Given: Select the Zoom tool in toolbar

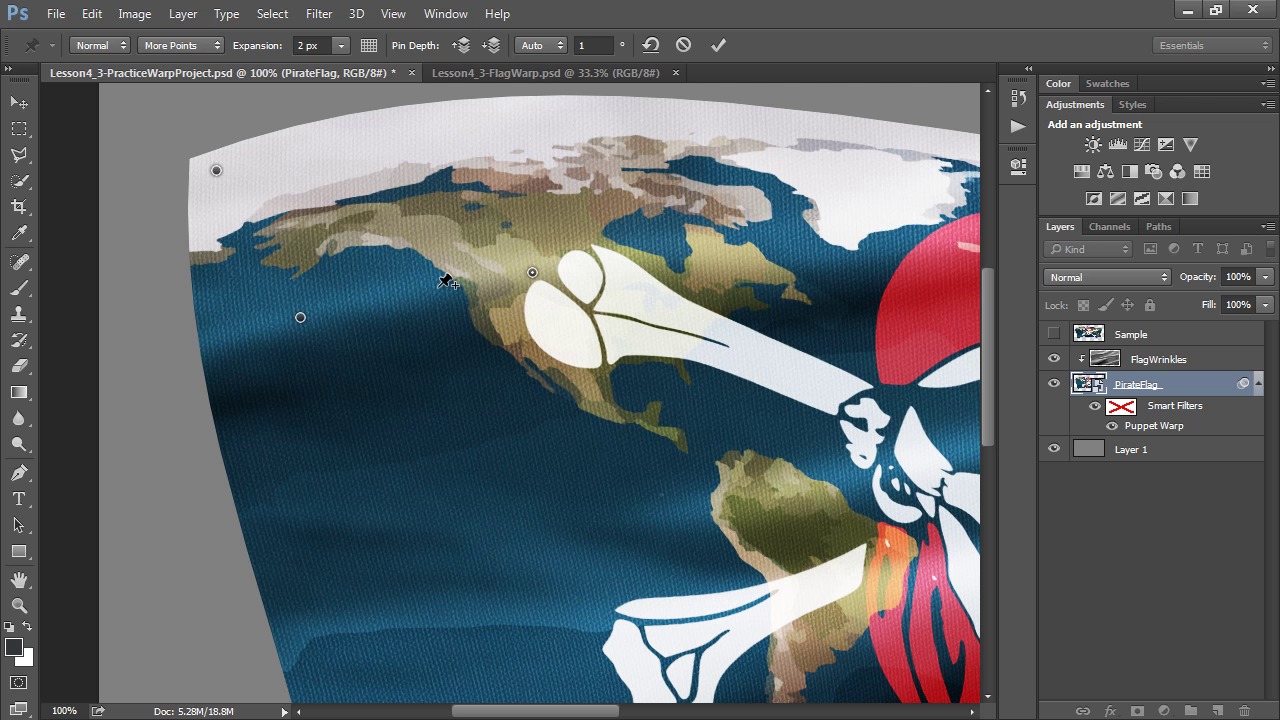Looking at the screenshot, I should [x=19, y=605].
